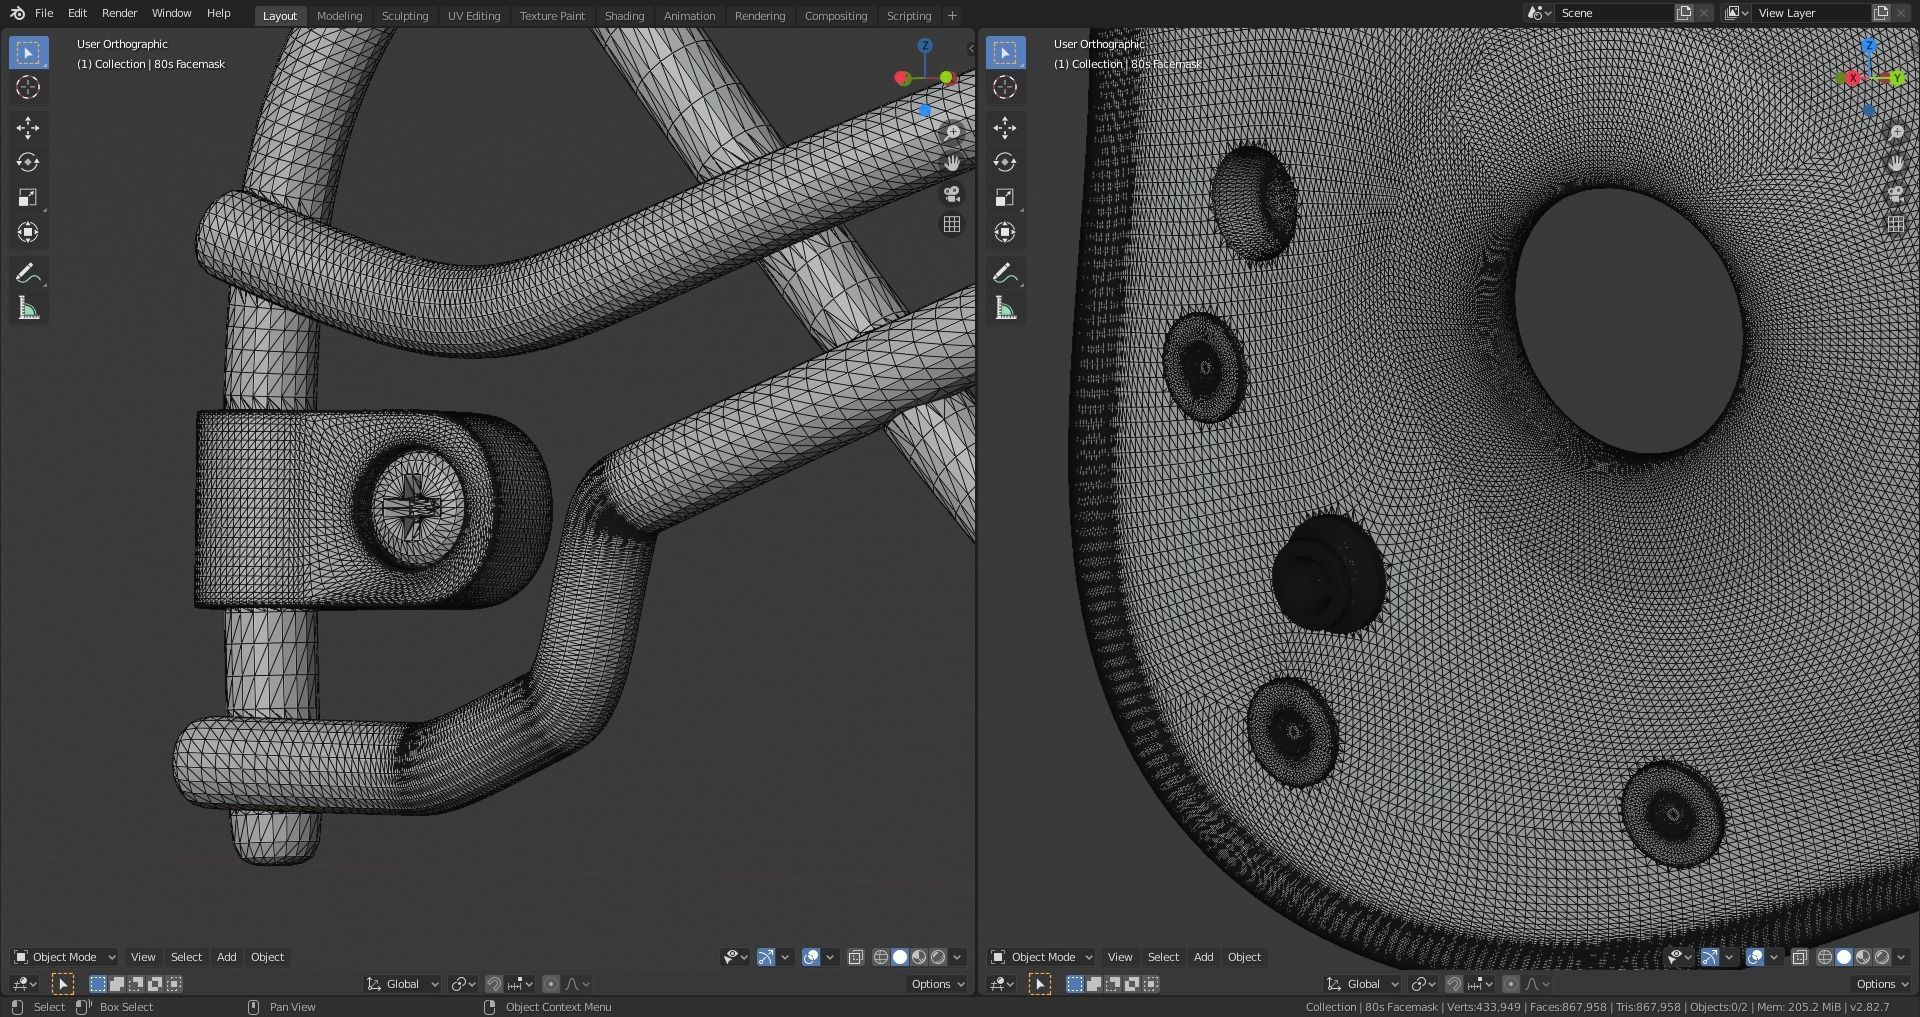Open Options dropdown in right viewport
The width and height of the screenshot is (1920, 1017).
[x=1882, y=984]
